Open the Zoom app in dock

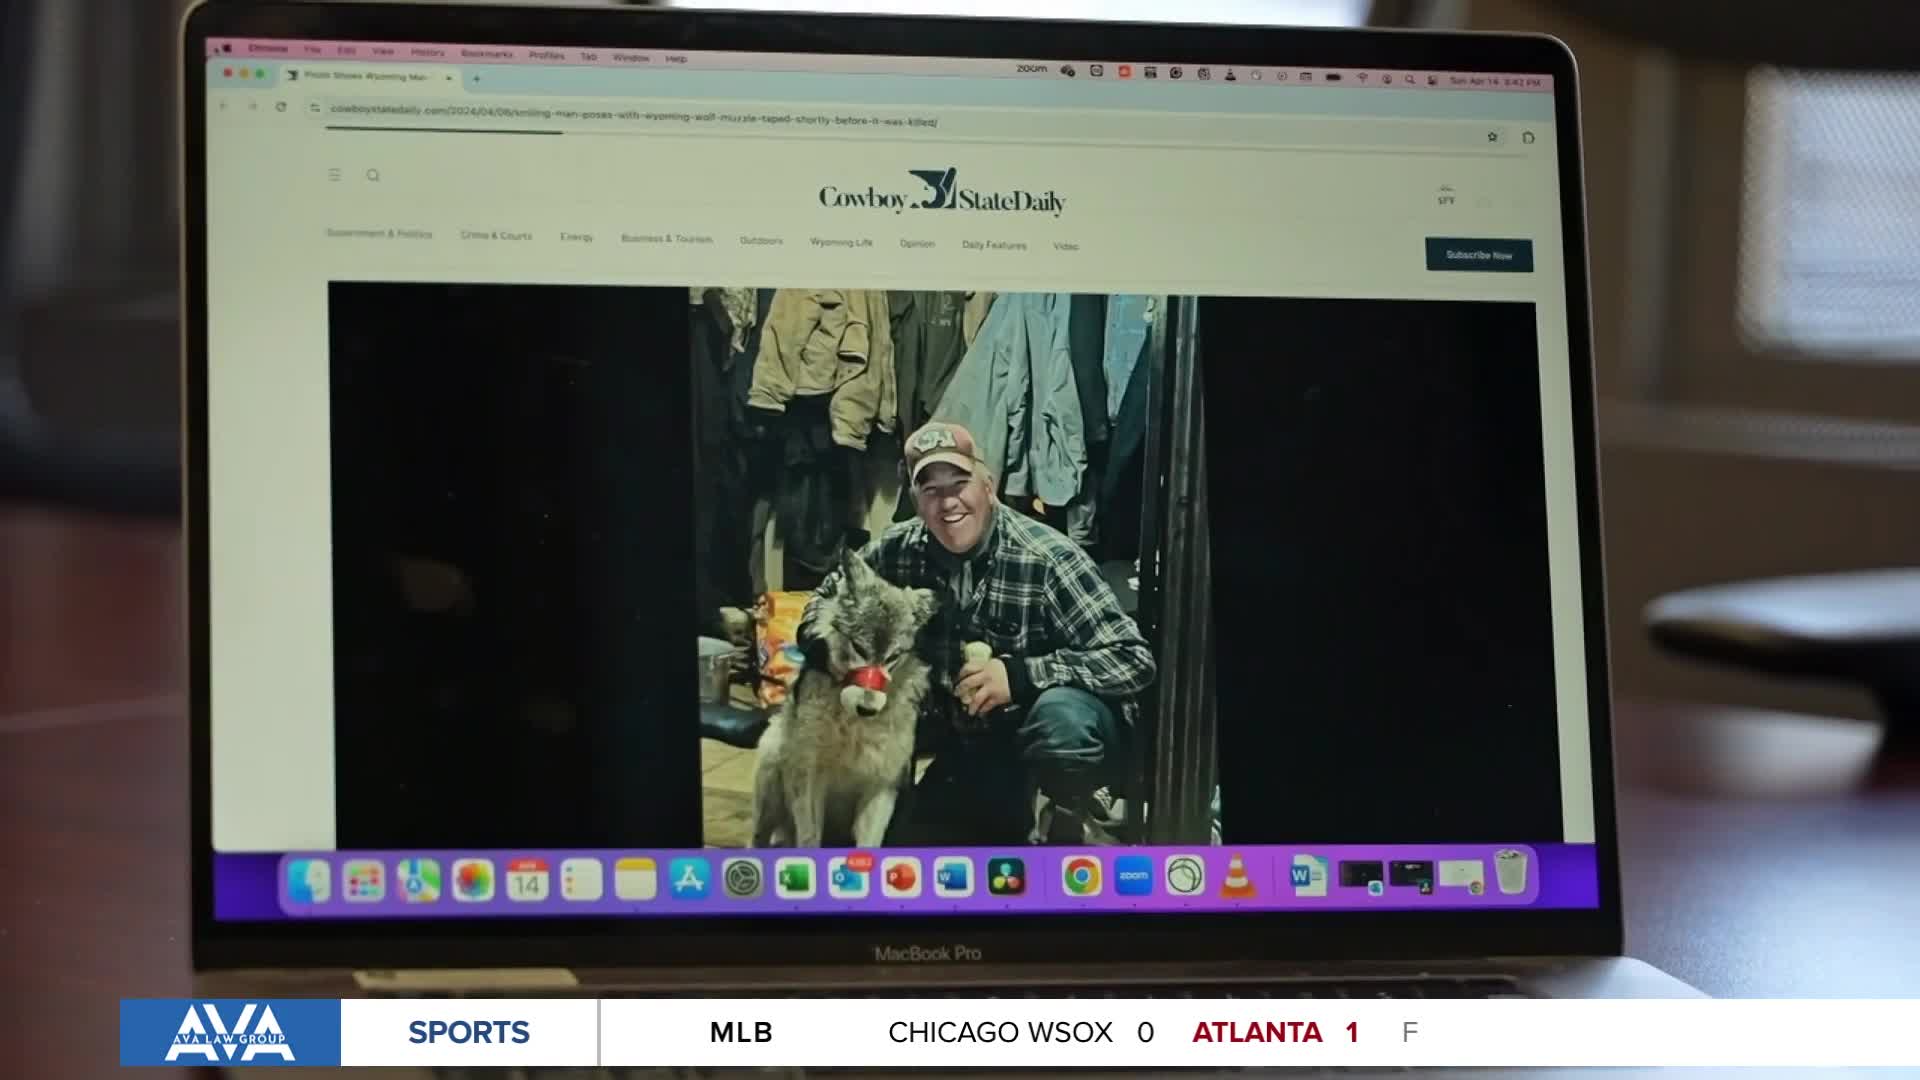point(1133,876)
